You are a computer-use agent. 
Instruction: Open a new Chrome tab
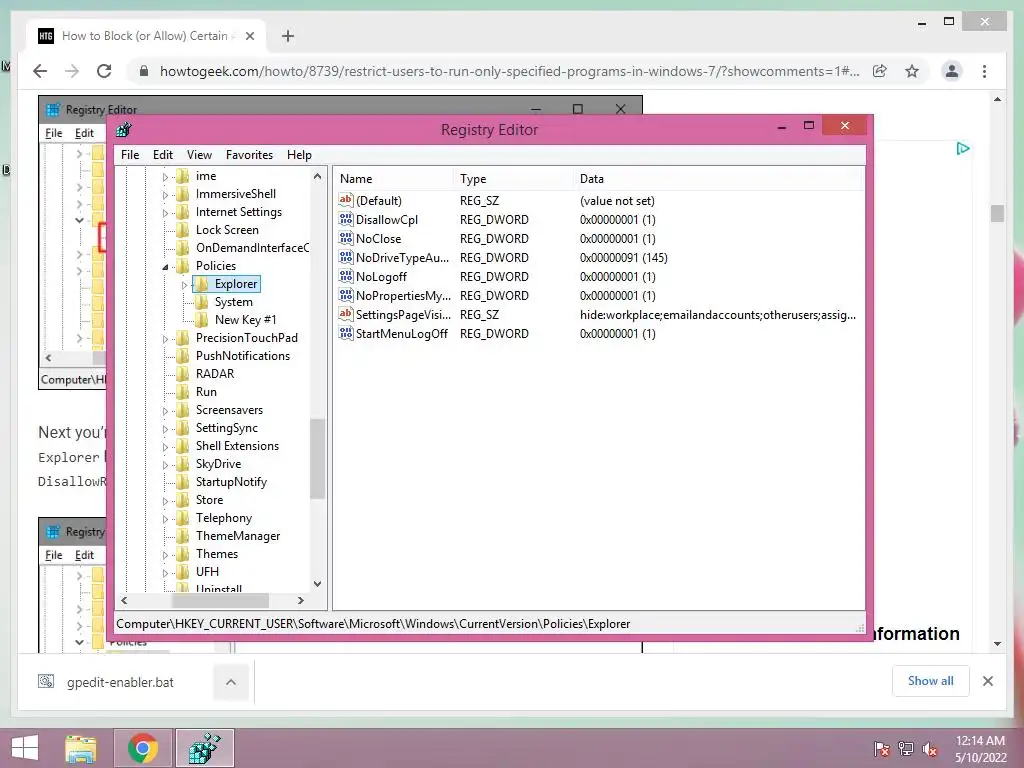(x=287, y=36)
